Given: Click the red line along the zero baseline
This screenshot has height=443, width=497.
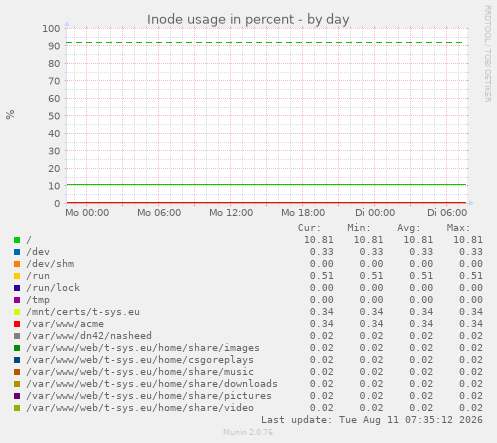Looking at the screenshot, I should click(x=266, y=202).
